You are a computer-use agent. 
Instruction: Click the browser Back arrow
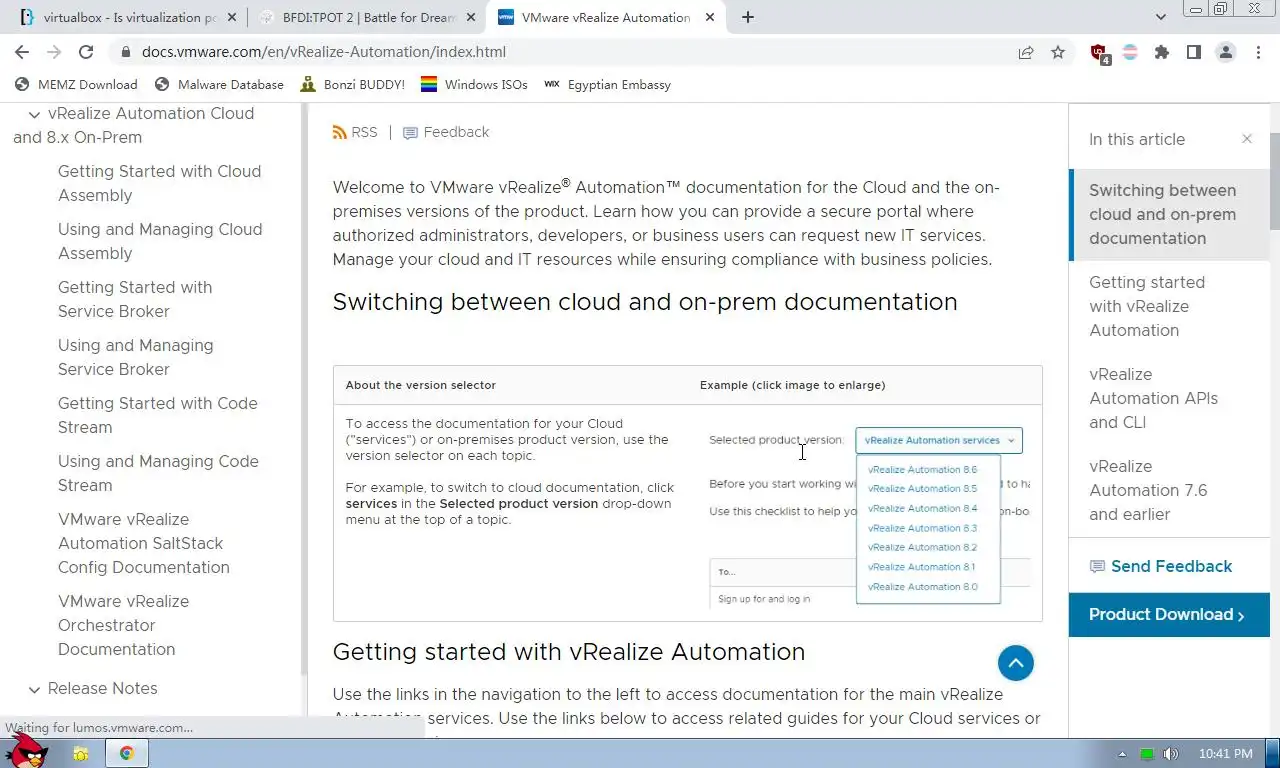pos(22,52)
